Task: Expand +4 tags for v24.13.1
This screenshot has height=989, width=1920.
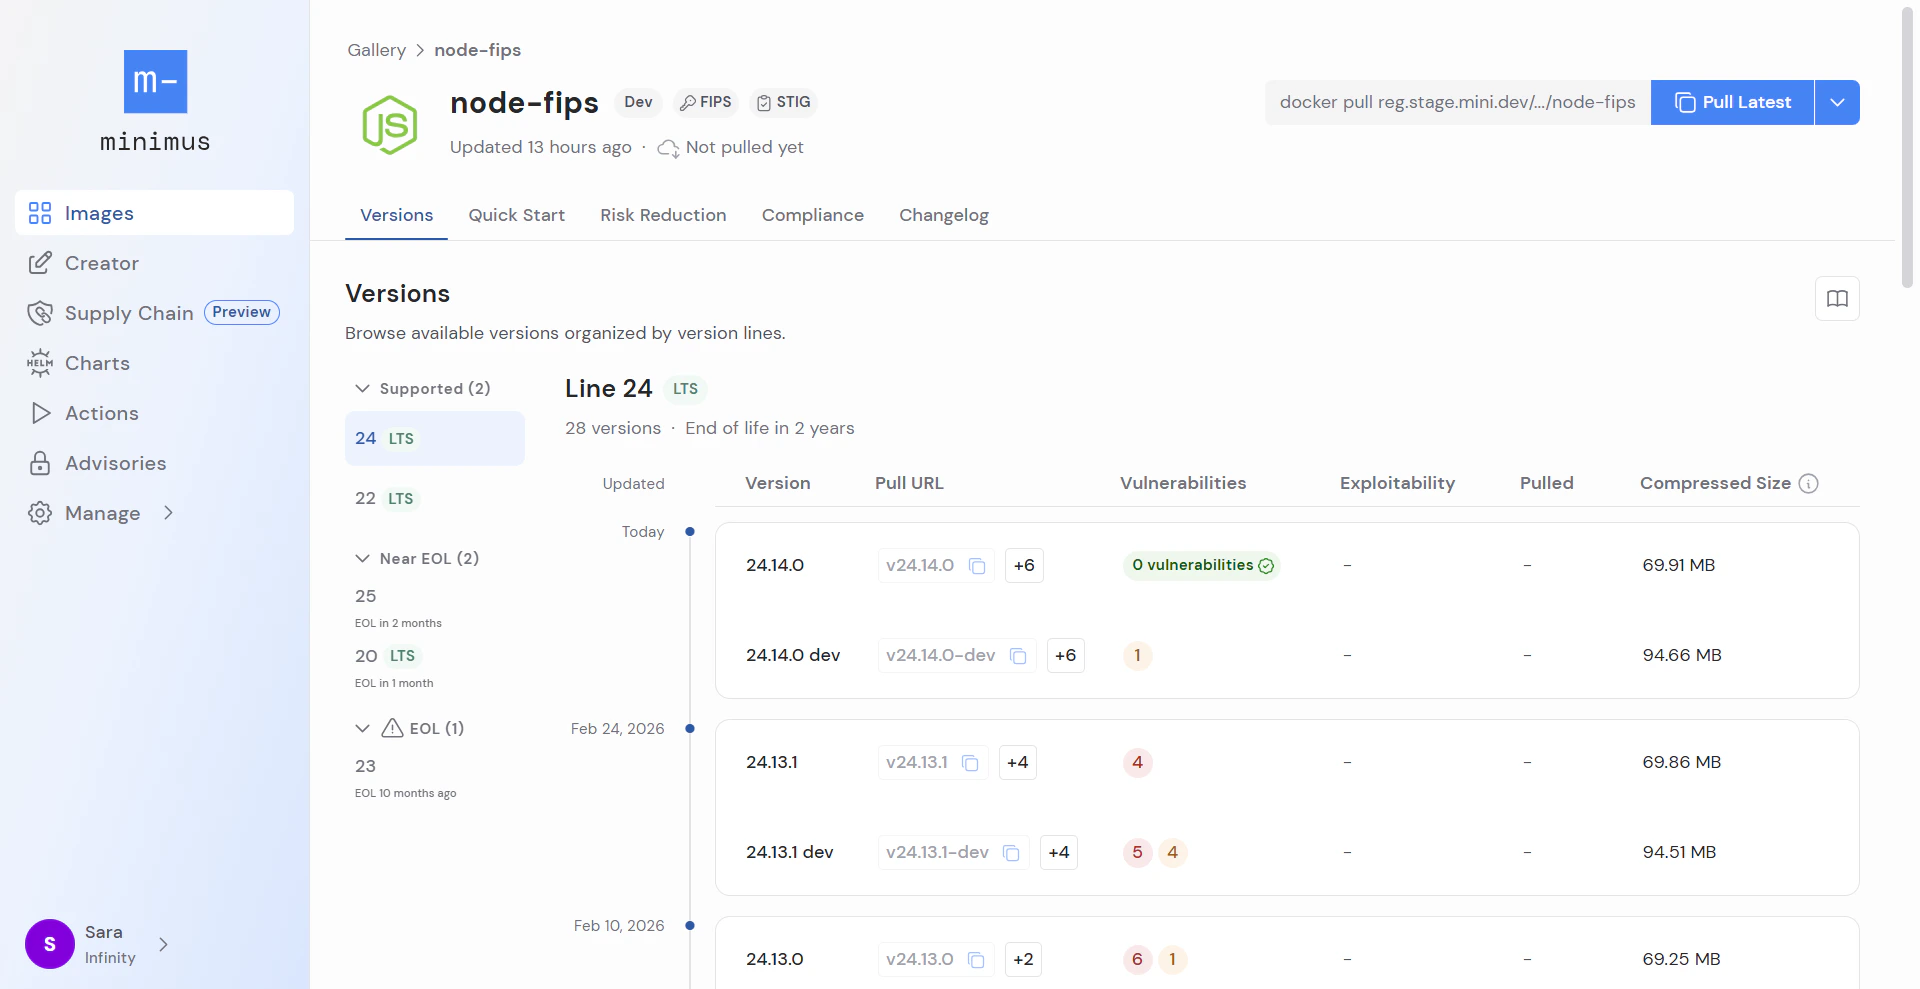Action: pos(1017,762)
